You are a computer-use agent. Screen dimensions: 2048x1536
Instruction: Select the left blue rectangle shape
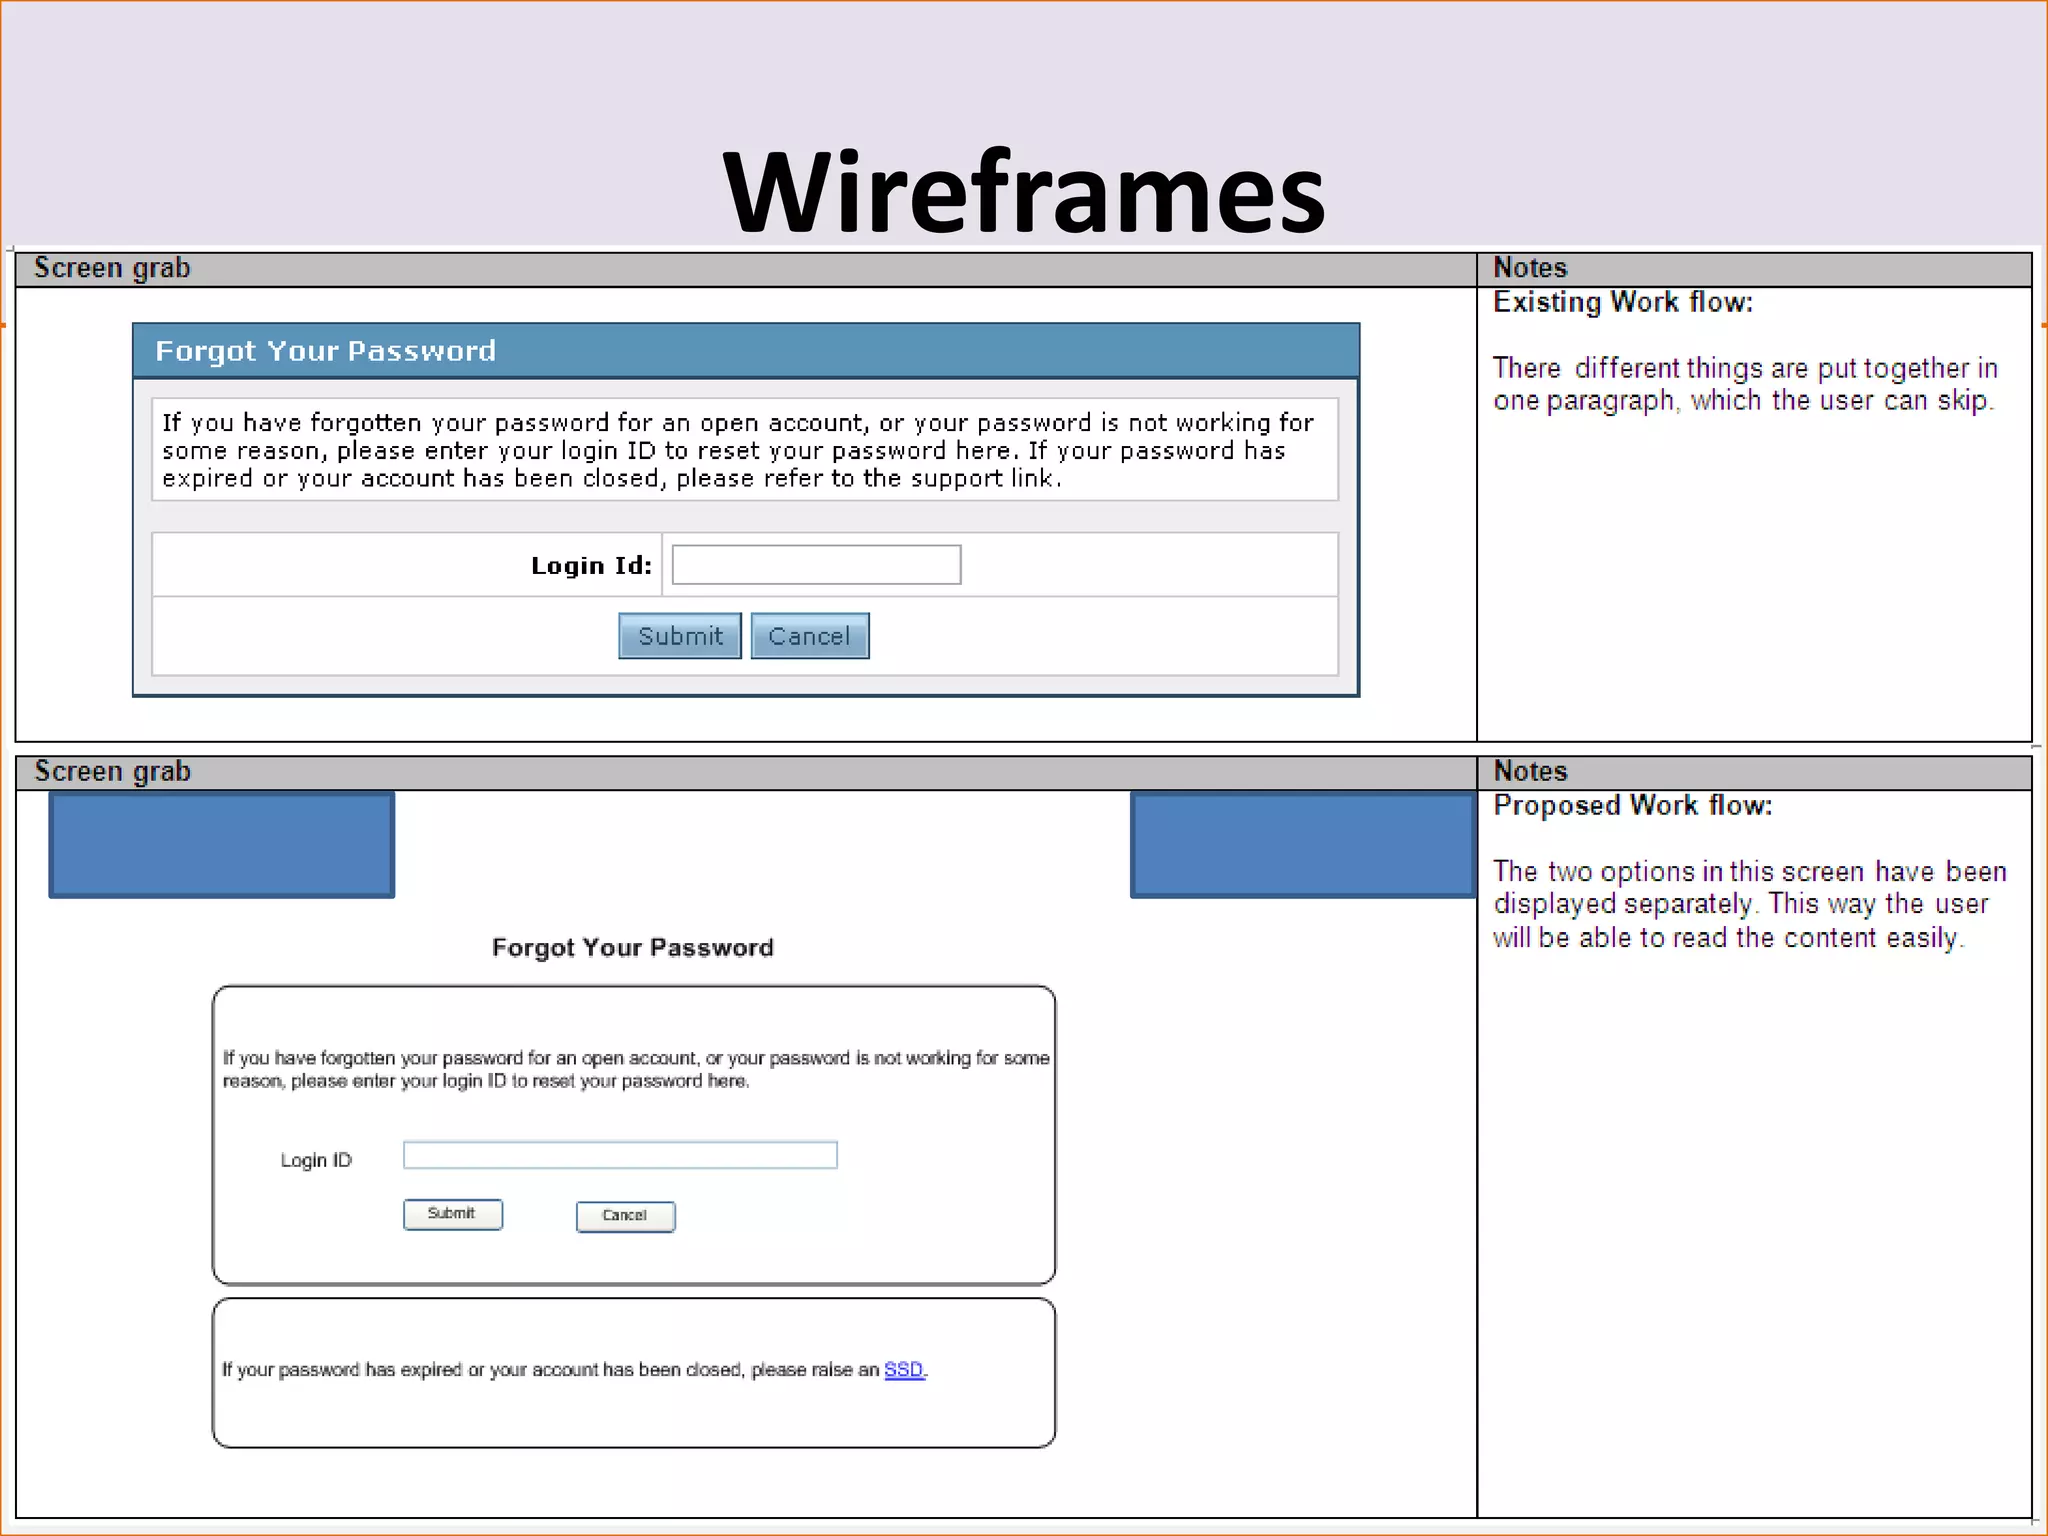point(221,844)
